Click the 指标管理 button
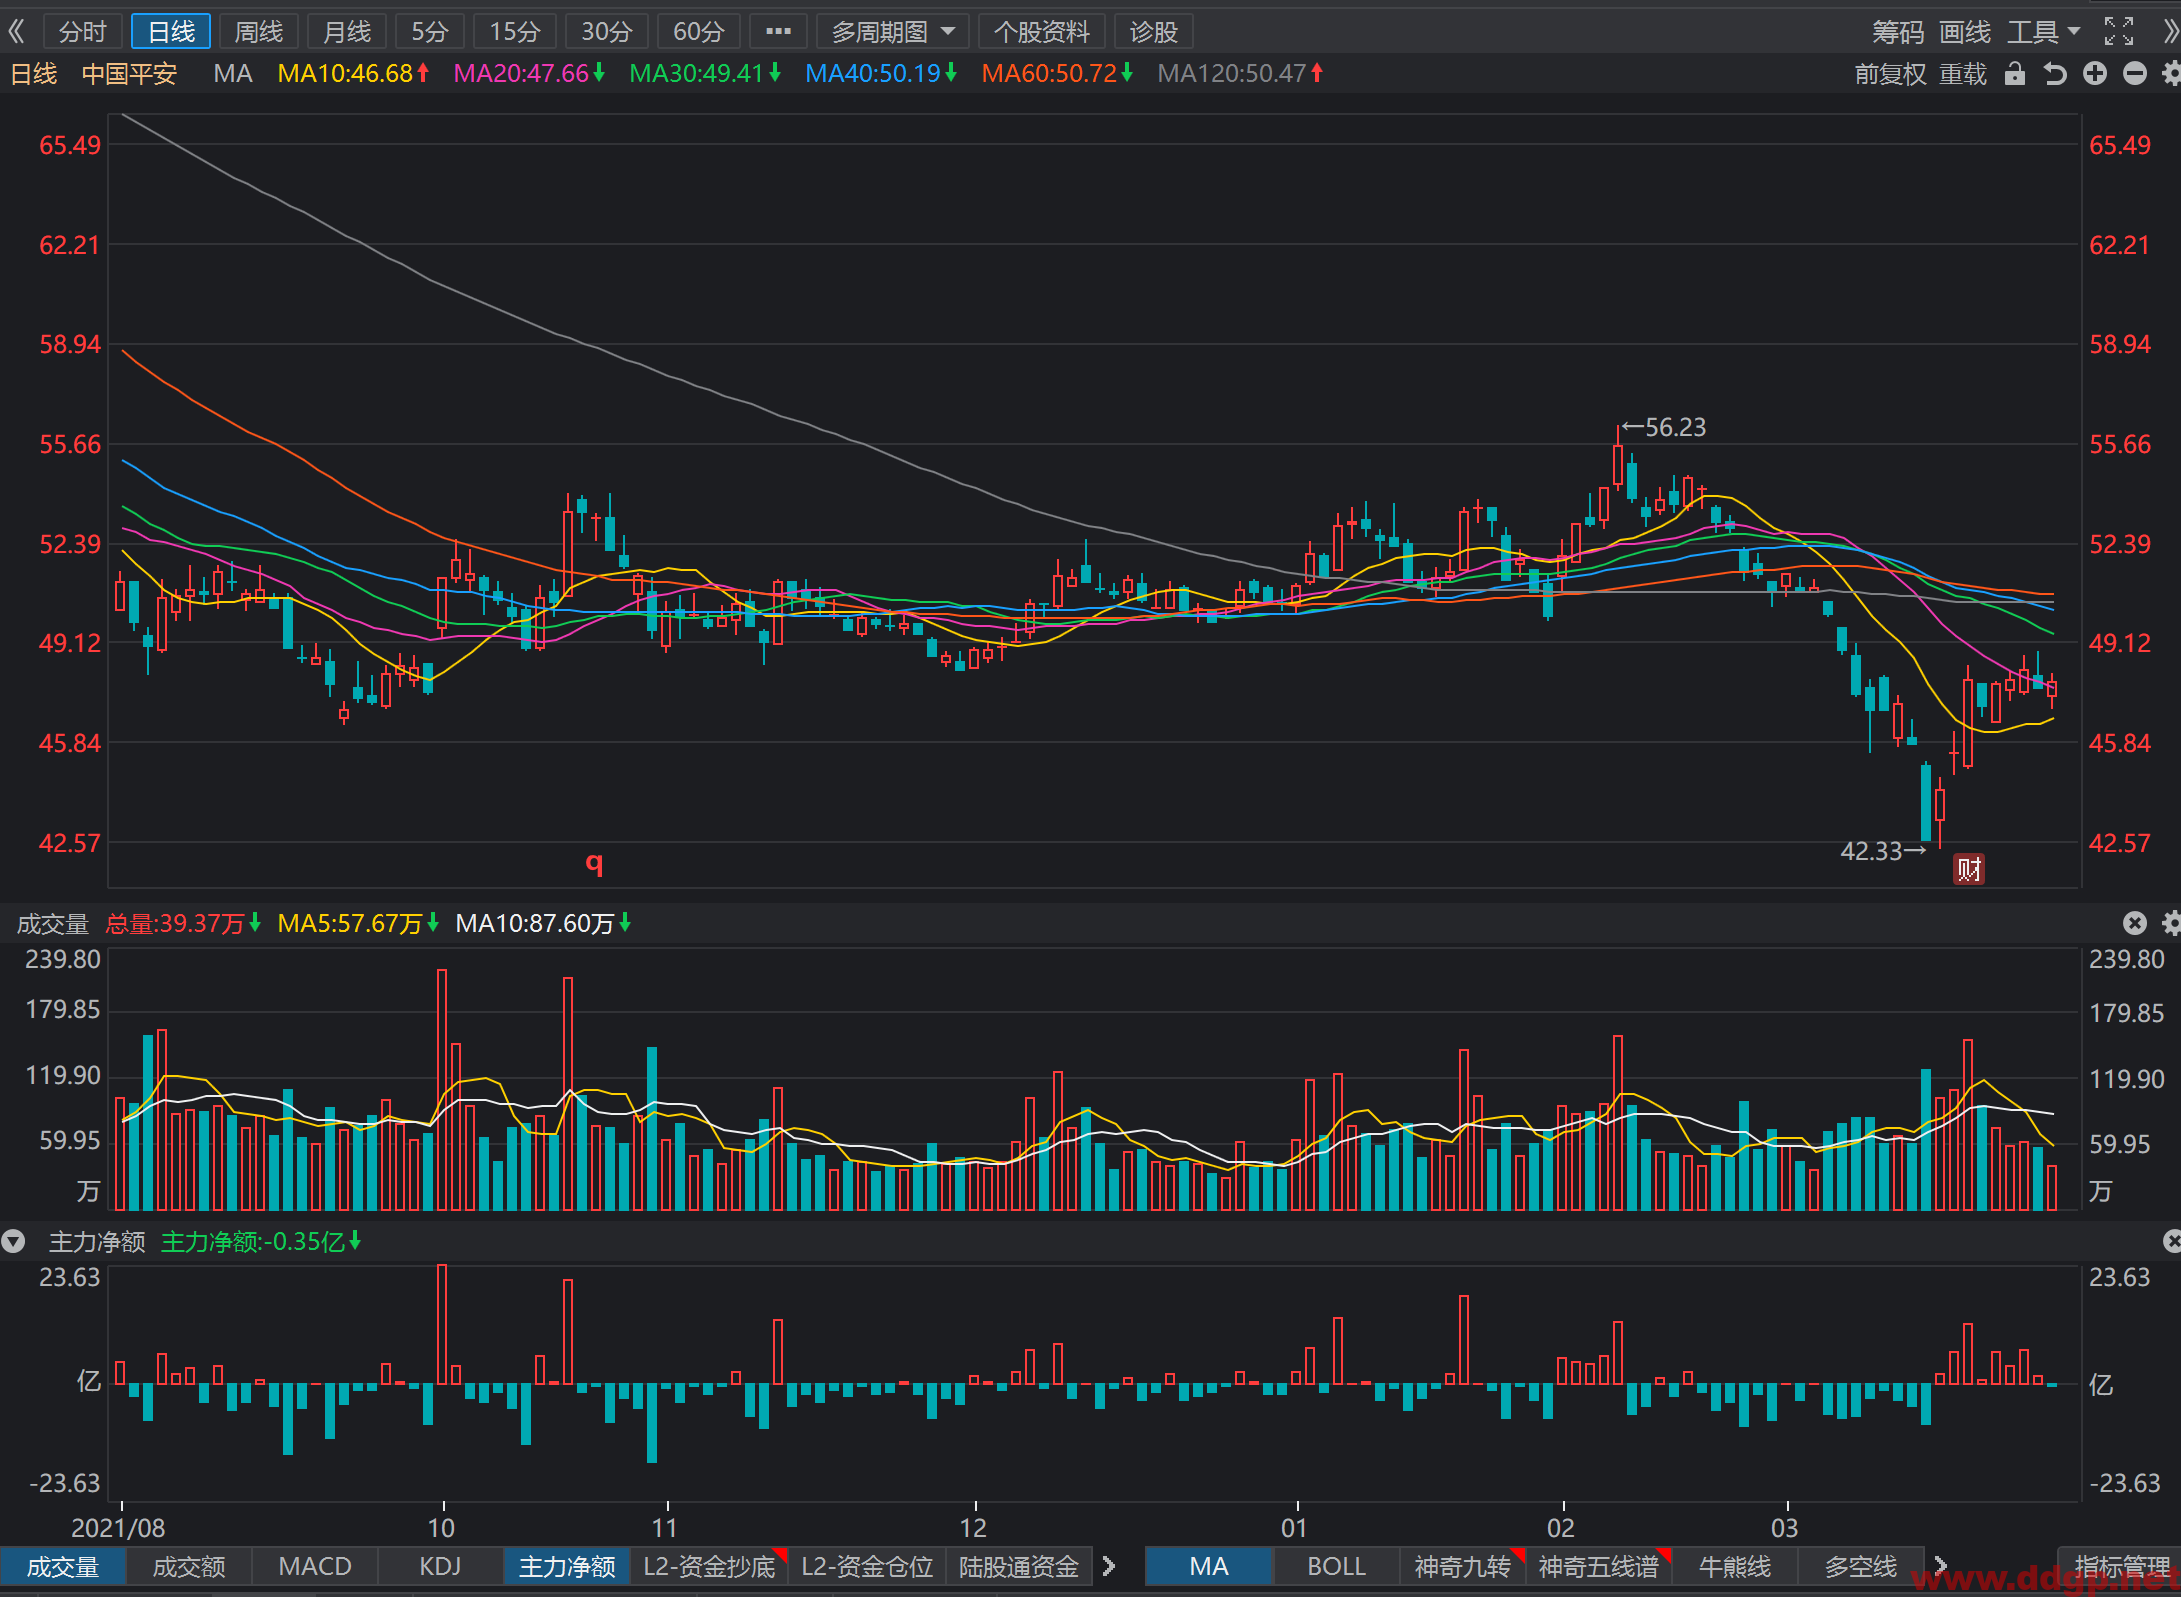The image size is (2181, 1597). pos(2120,1566)
